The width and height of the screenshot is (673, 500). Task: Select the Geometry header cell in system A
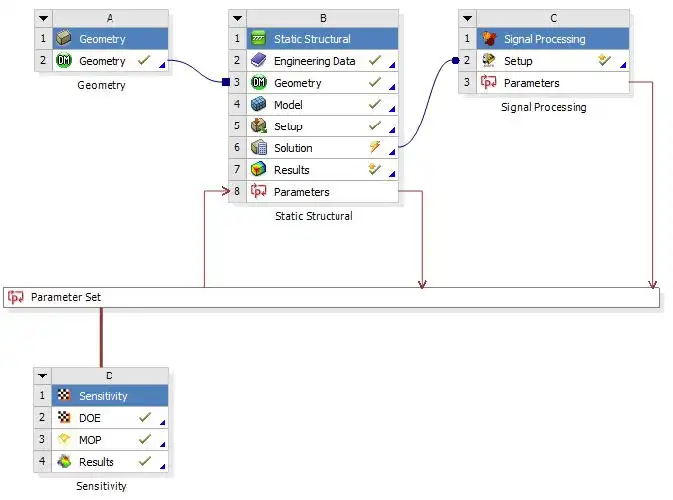pos(111,39)
